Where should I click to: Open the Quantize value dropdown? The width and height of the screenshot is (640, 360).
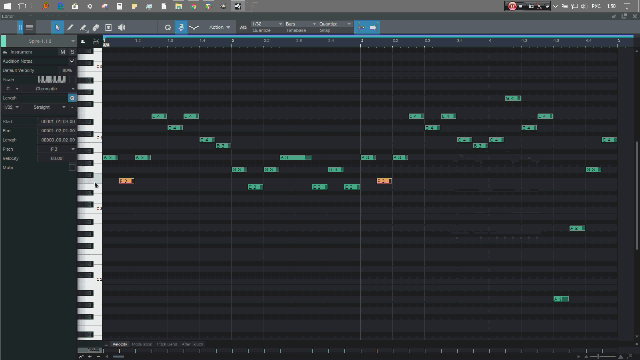pos(267,24)
